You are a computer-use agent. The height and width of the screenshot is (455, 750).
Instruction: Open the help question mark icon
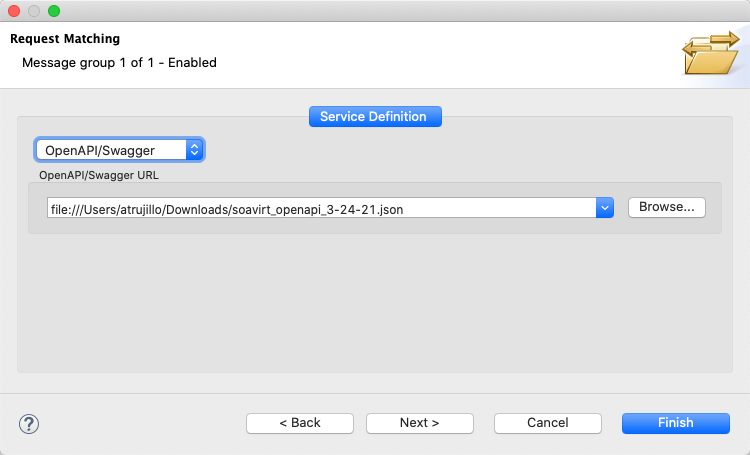point(29,424)
